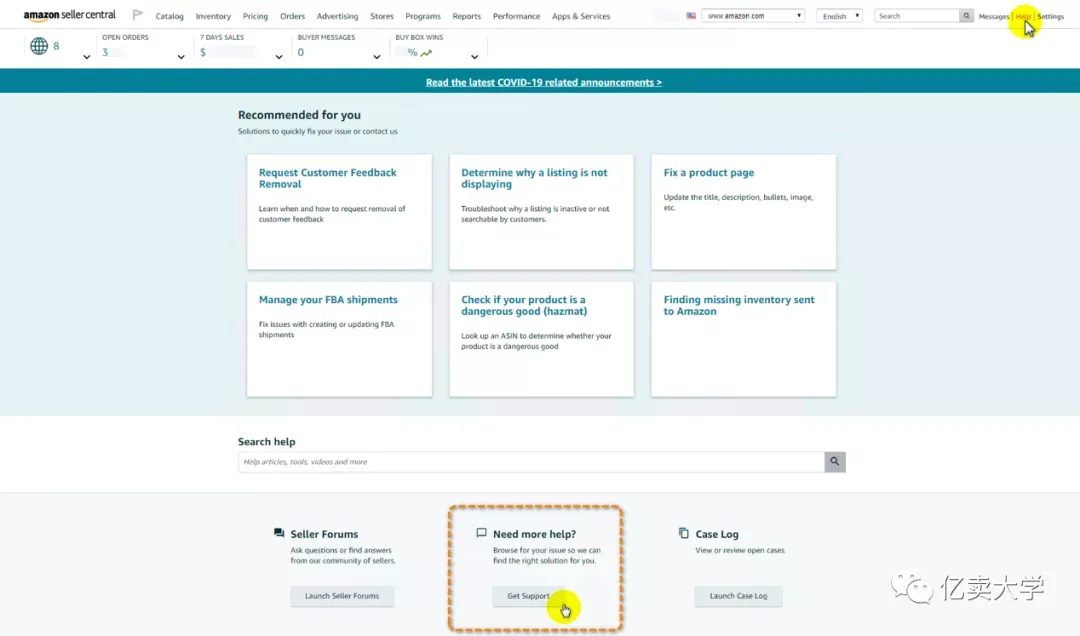
Task: Click the Messages link
Action: pos(994,16)
